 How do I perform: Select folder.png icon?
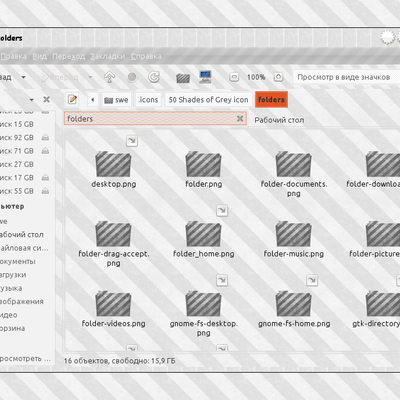coord(203,164)
